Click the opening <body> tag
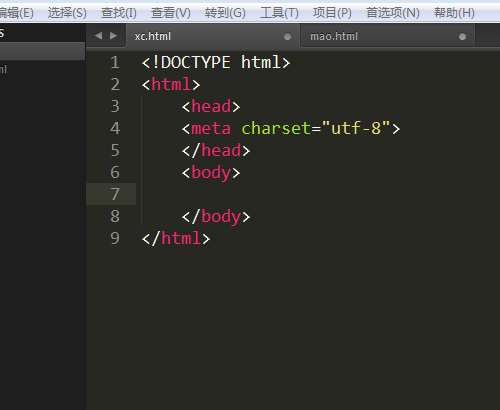The width and height of the screenshot is (500, 410). pyautogui.click(x=211, y=173)
